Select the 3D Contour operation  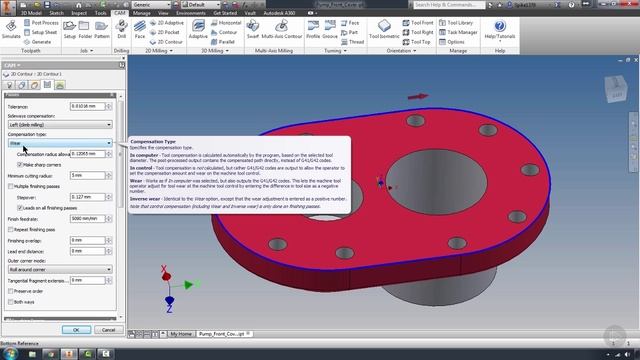tap(224, 32)
